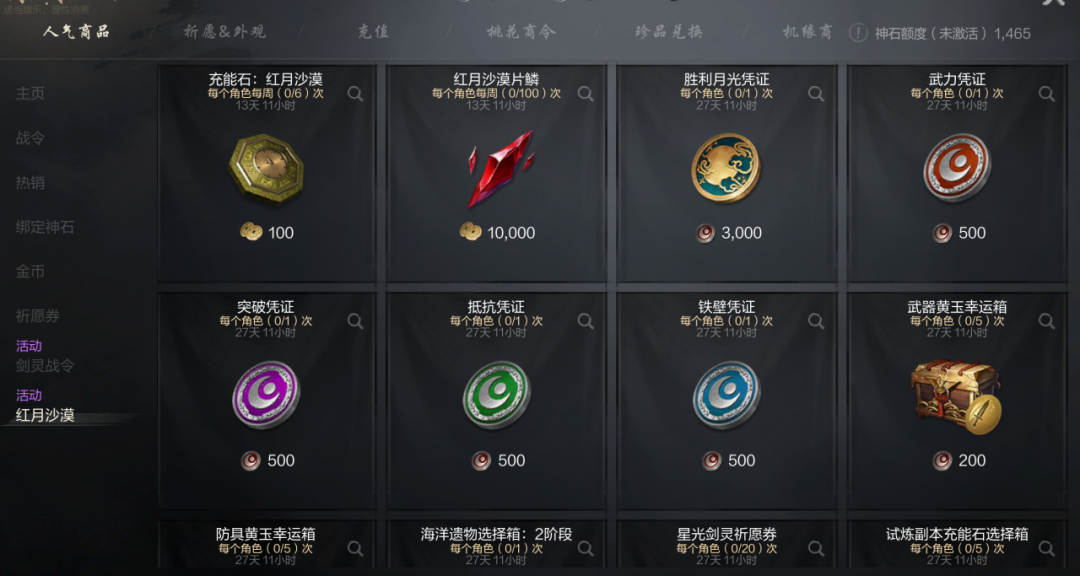The height and width of the screenshot is (576, 1080).
Task: Open the 武器黄玉幸运箱 treasure chest icon
Action: tap(957, 397)
